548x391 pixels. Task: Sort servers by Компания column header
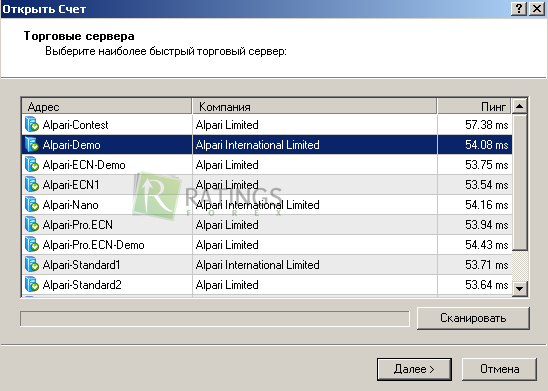pos(315,106)
